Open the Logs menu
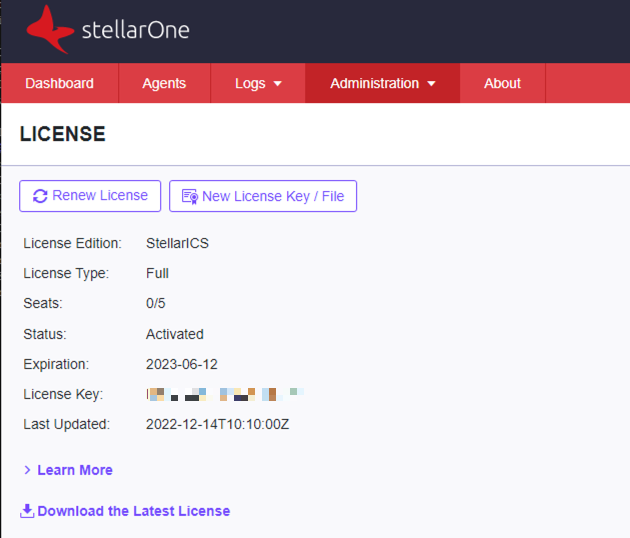Screen dimensions: 630x538 250,83
